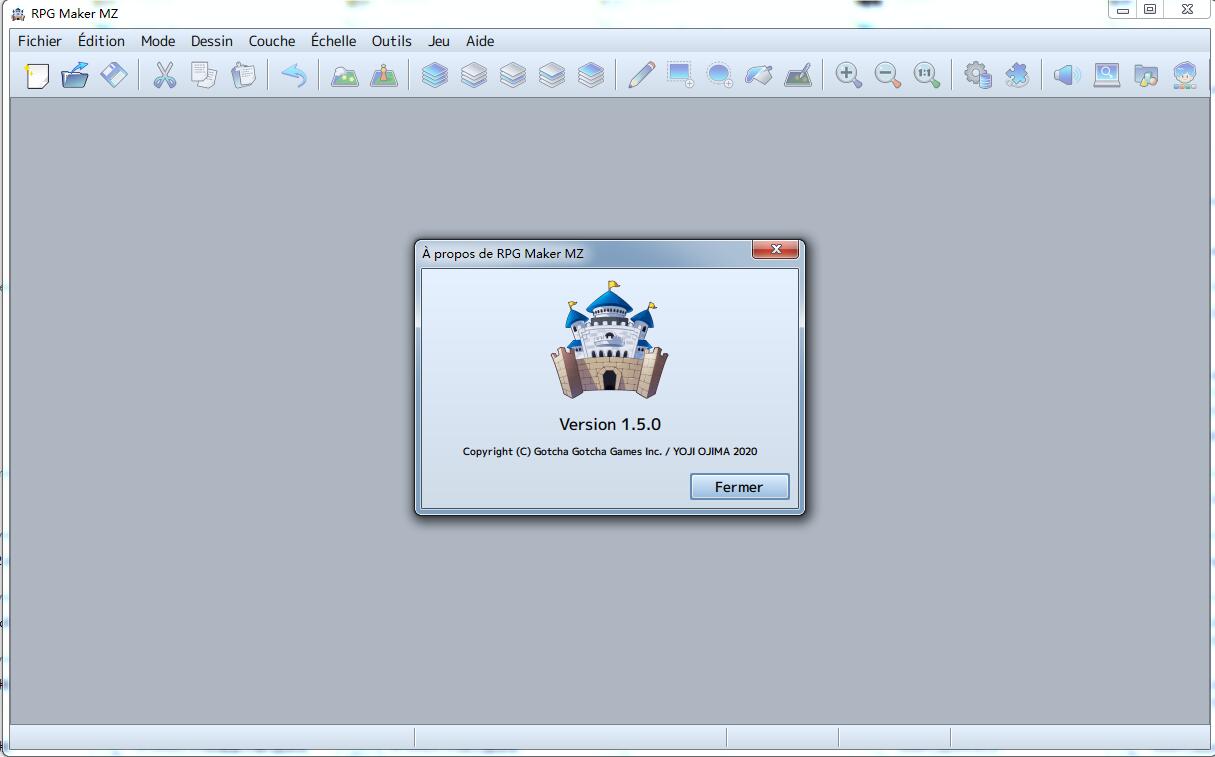Image resolution: width=1215 pixels, height=757 pixels.
Task: Open the Plugin Manager puzzle icon
Action: [x=1016, y=75]
